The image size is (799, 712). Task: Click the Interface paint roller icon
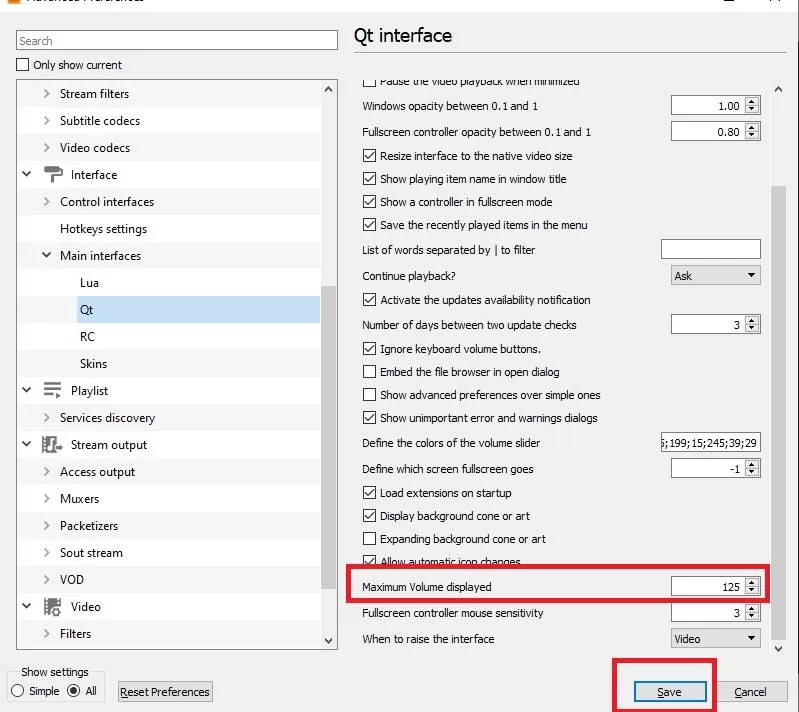click(x=53, y=174)
